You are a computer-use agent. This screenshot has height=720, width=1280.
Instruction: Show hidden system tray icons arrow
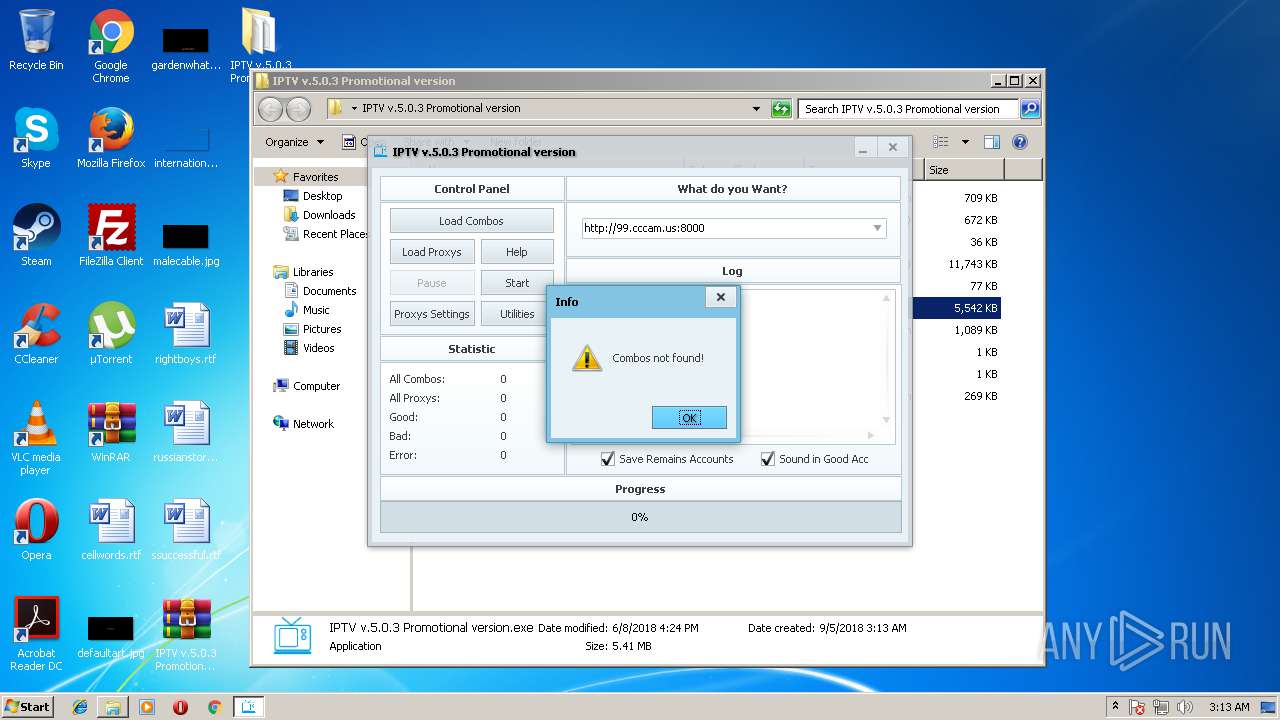(1115, 707)
